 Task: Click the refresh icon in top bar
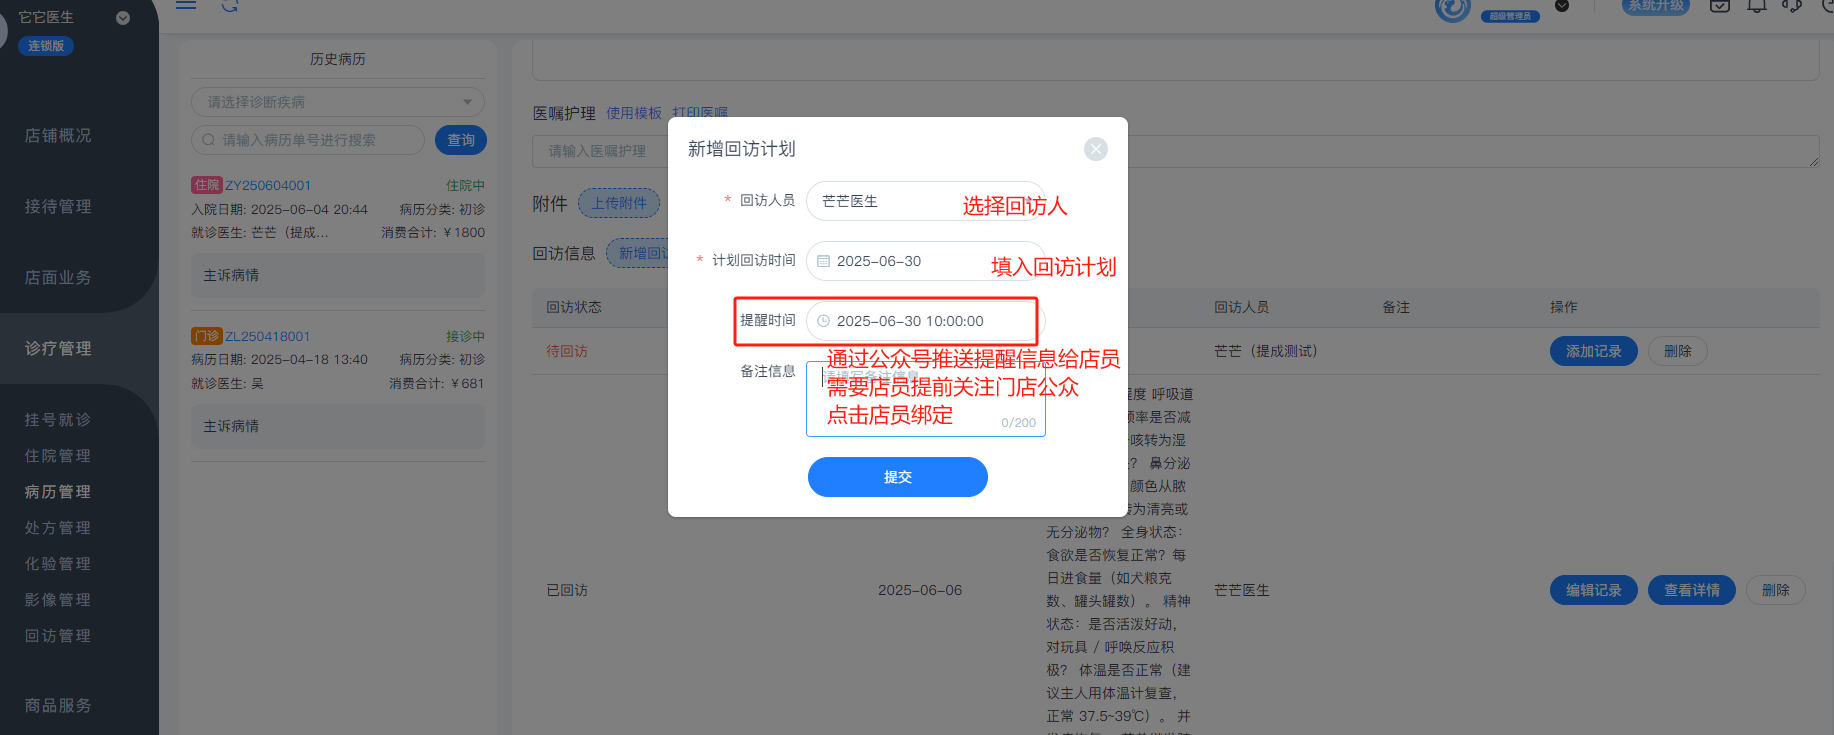coord(230,6)
